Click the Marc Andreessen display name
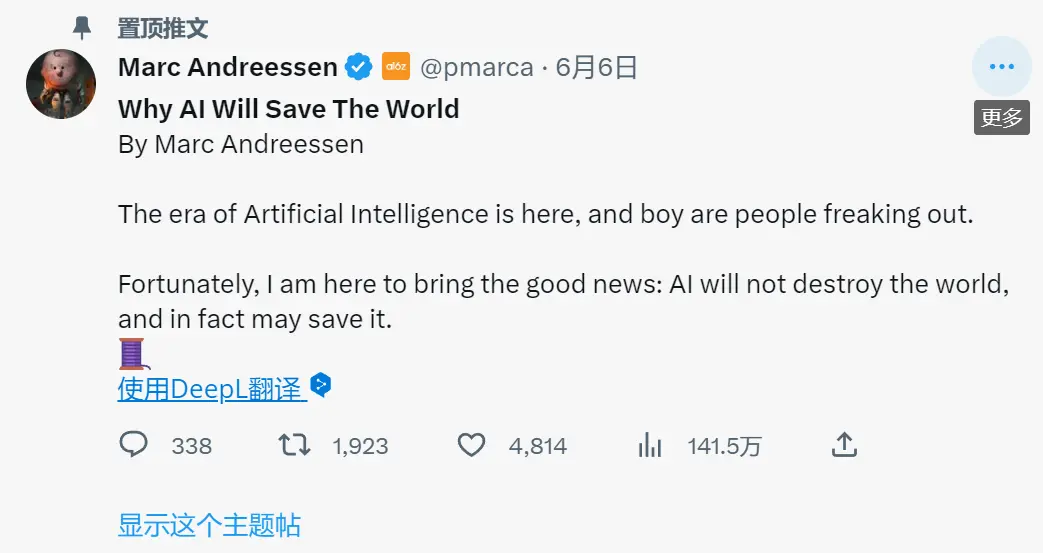 pos(227,67)
